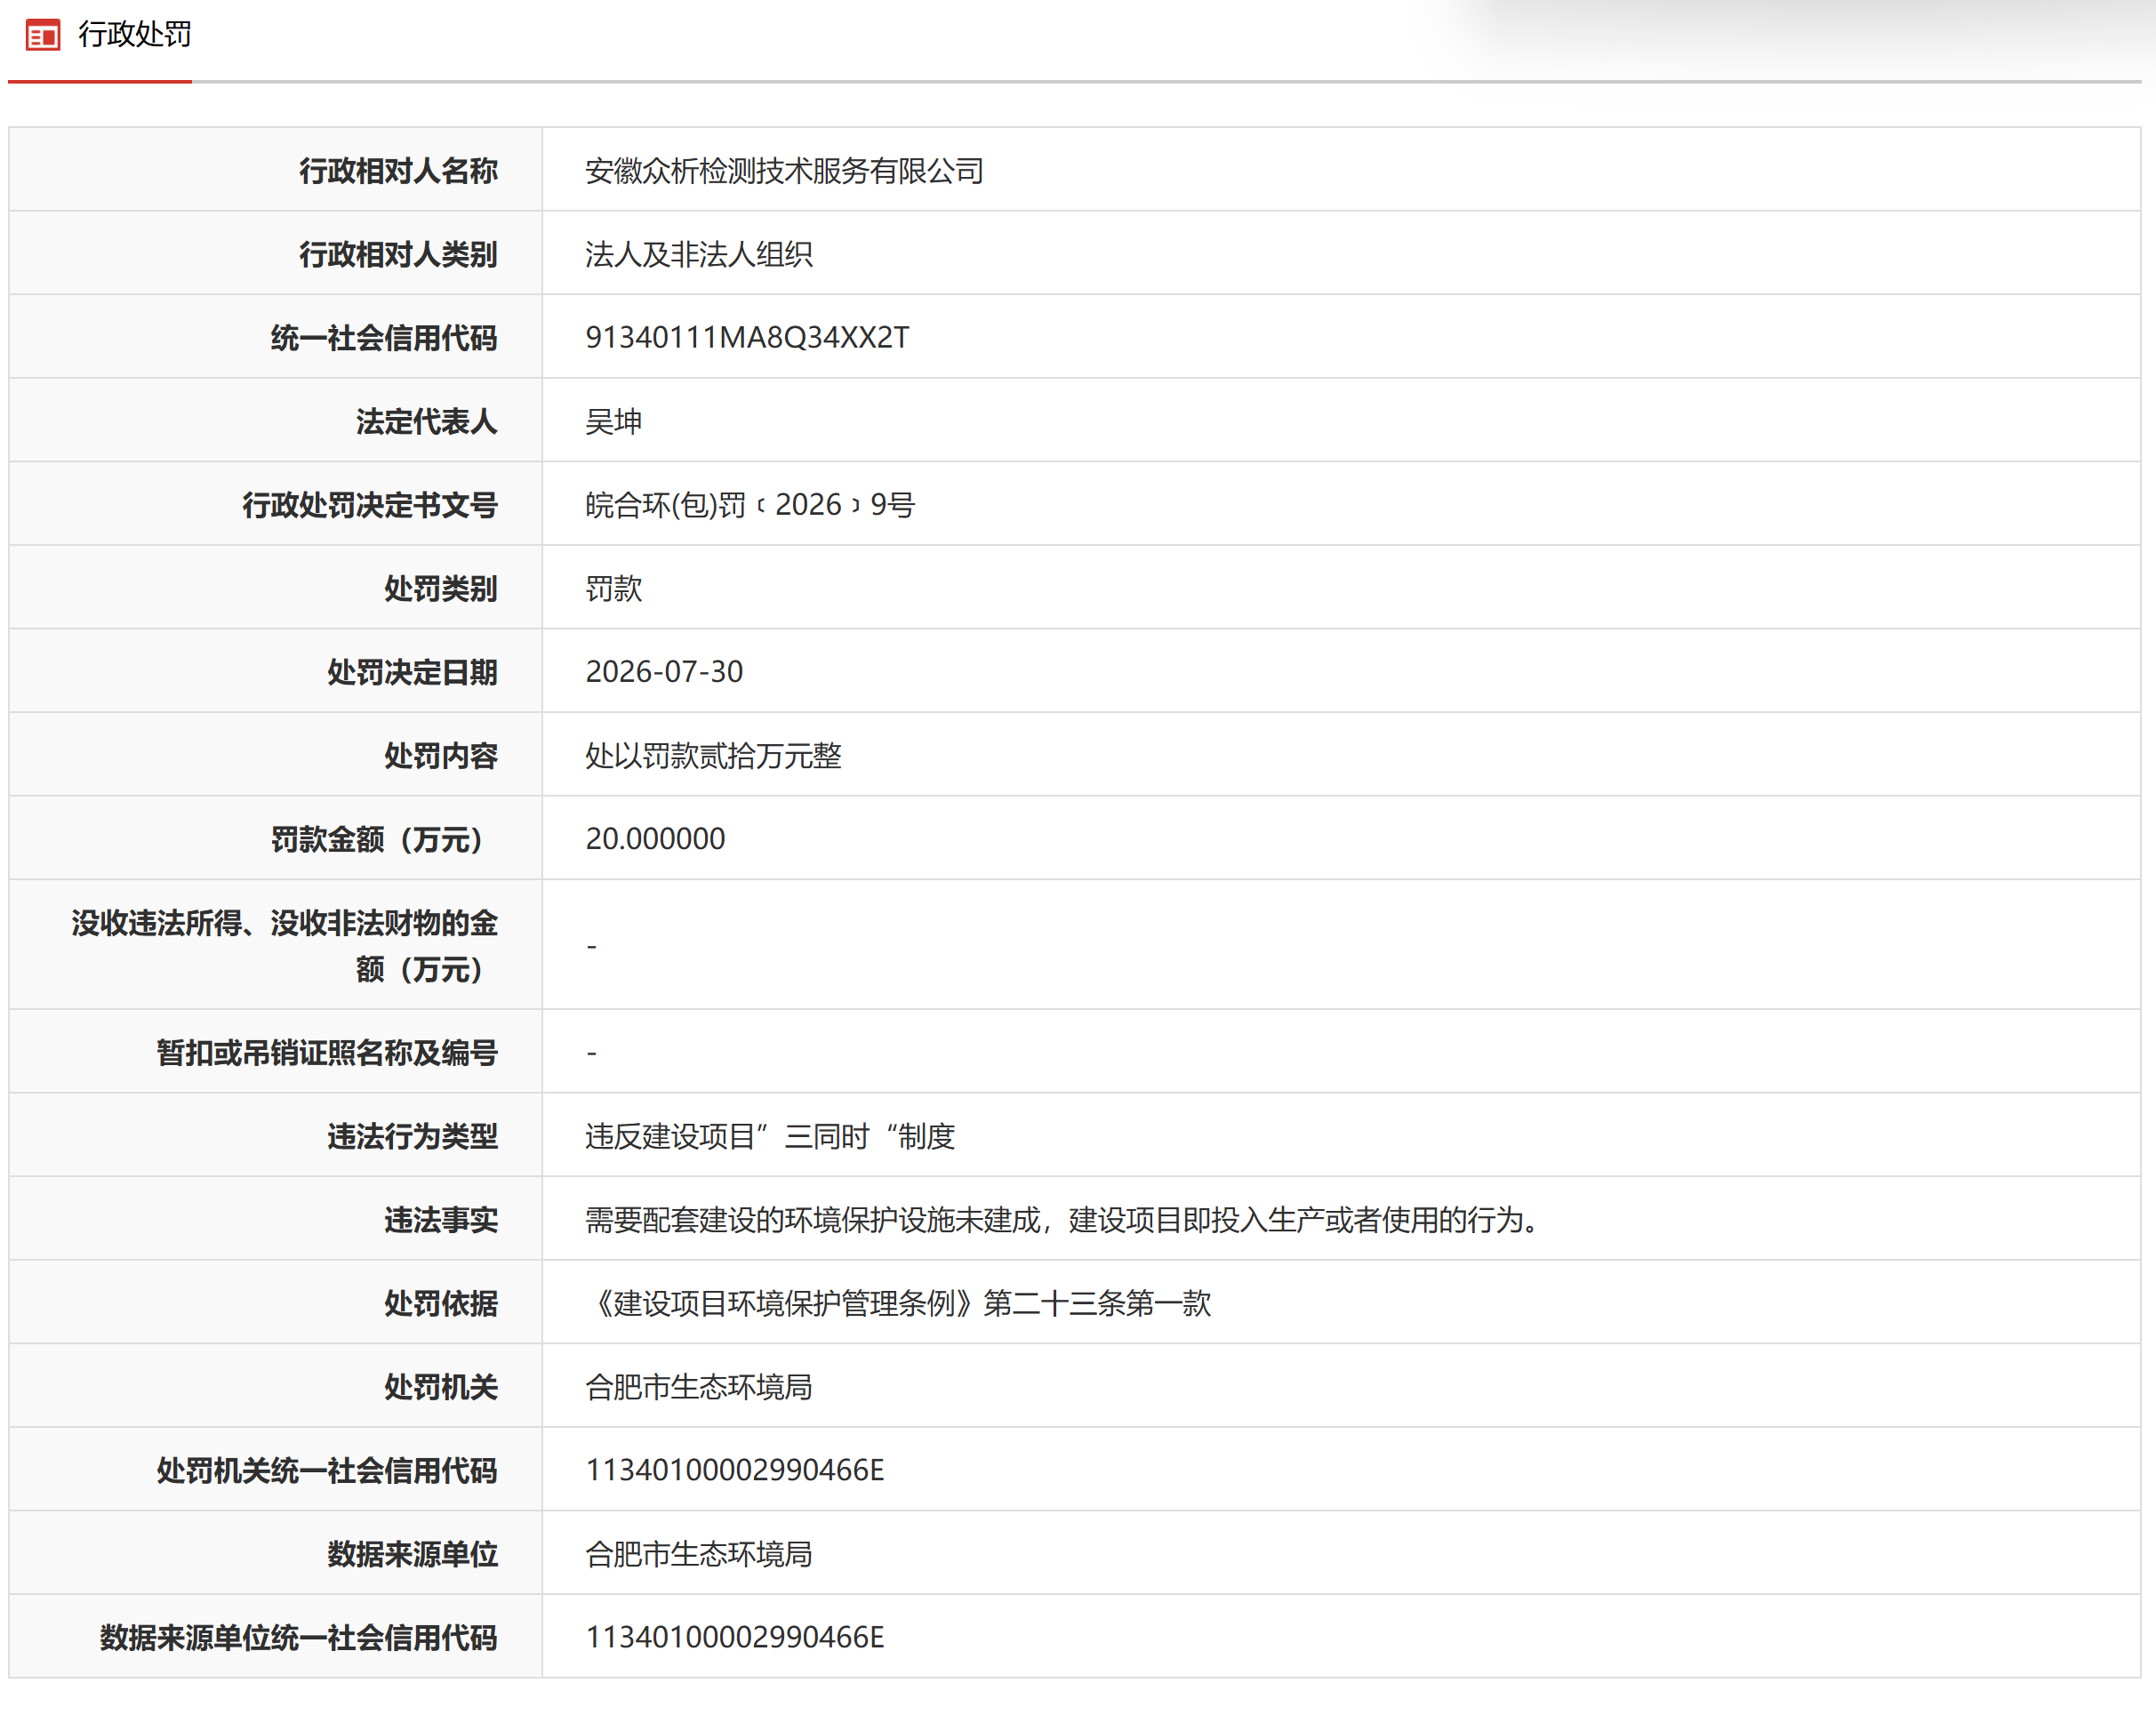This screenshot has width=2156, height=1715.
Task: Click the red 行政处罚 section icon
Action: tap(43, 36)
